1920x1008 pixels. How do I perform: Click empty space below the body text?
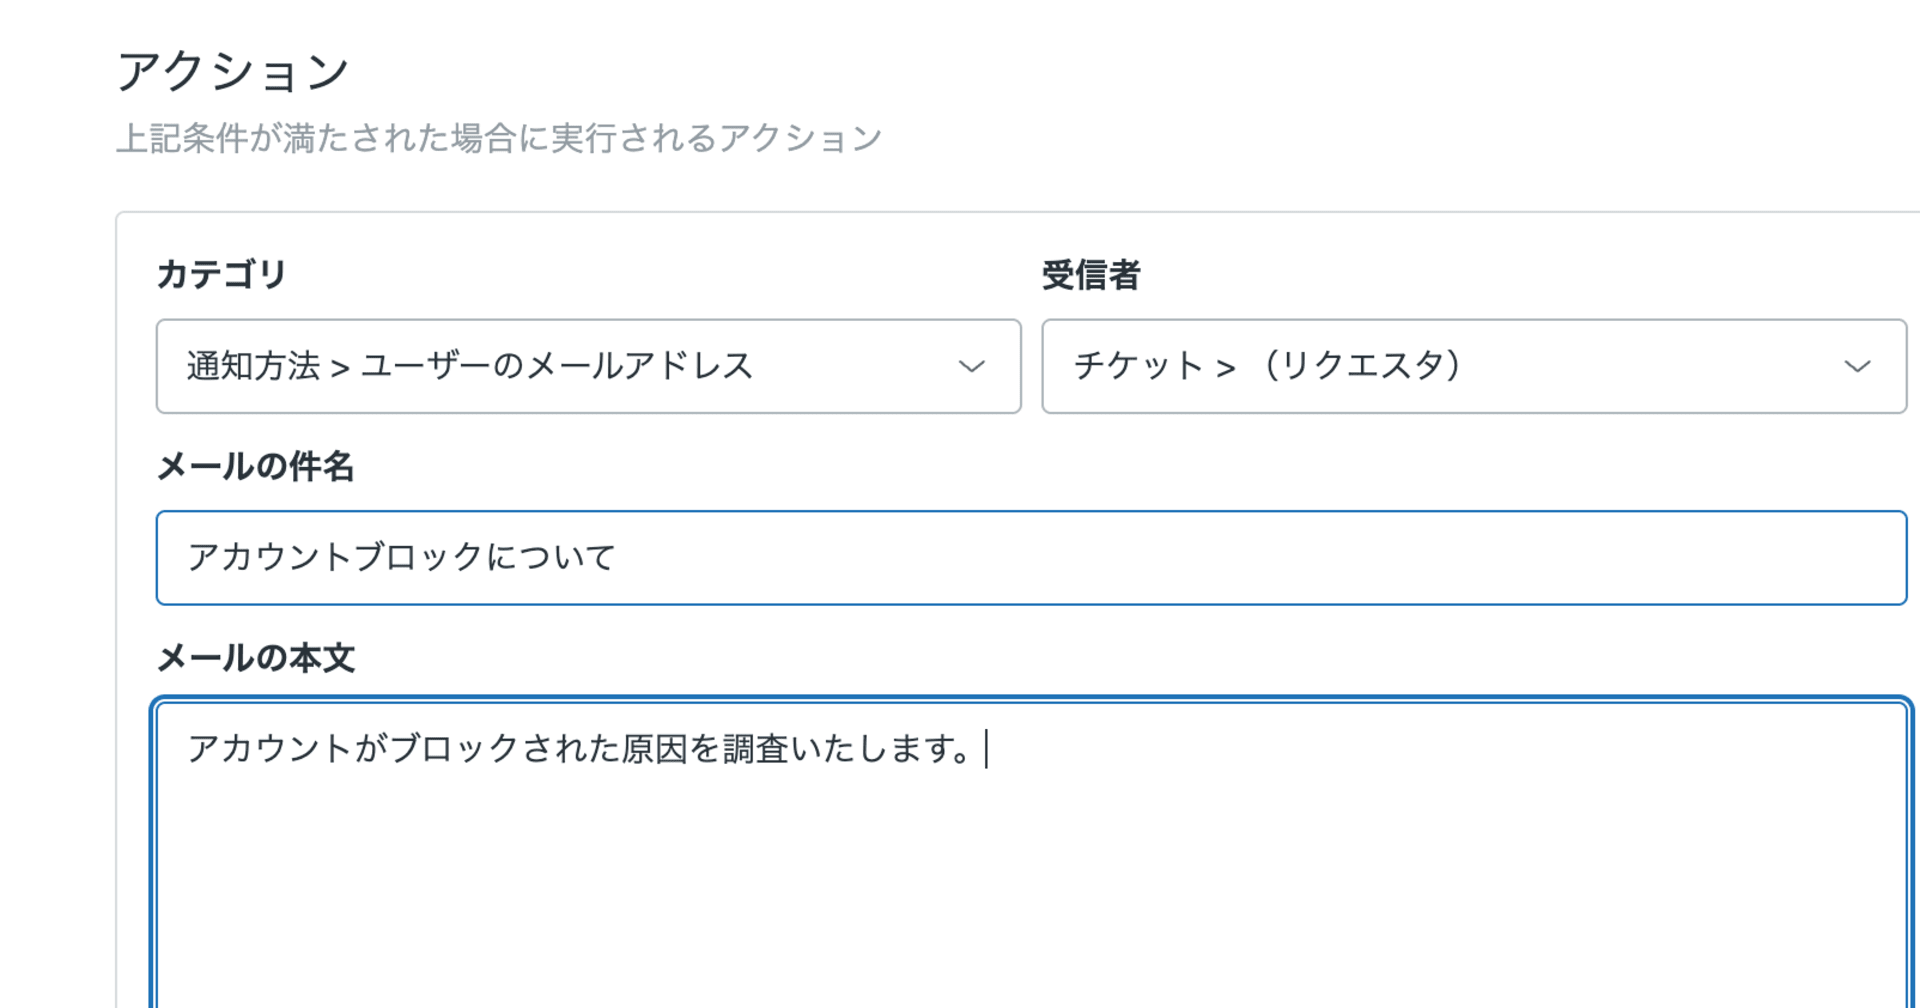tap(1030, 900)
